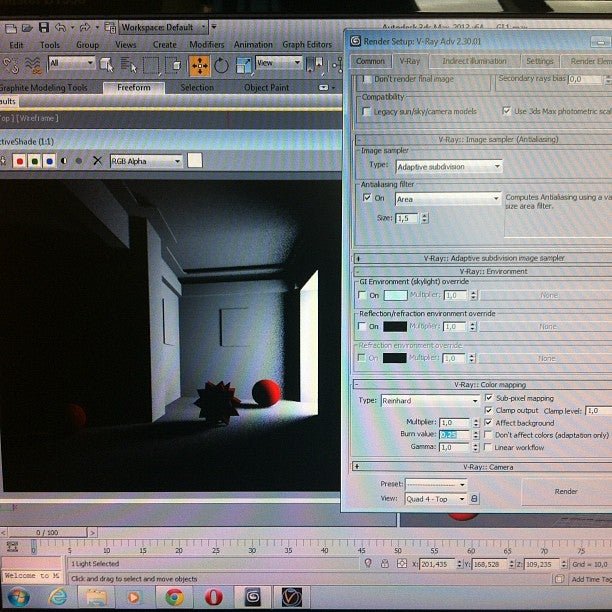The image size is (612, 612).
Task: Click the clear render X icon
Action: click(97, 160)
